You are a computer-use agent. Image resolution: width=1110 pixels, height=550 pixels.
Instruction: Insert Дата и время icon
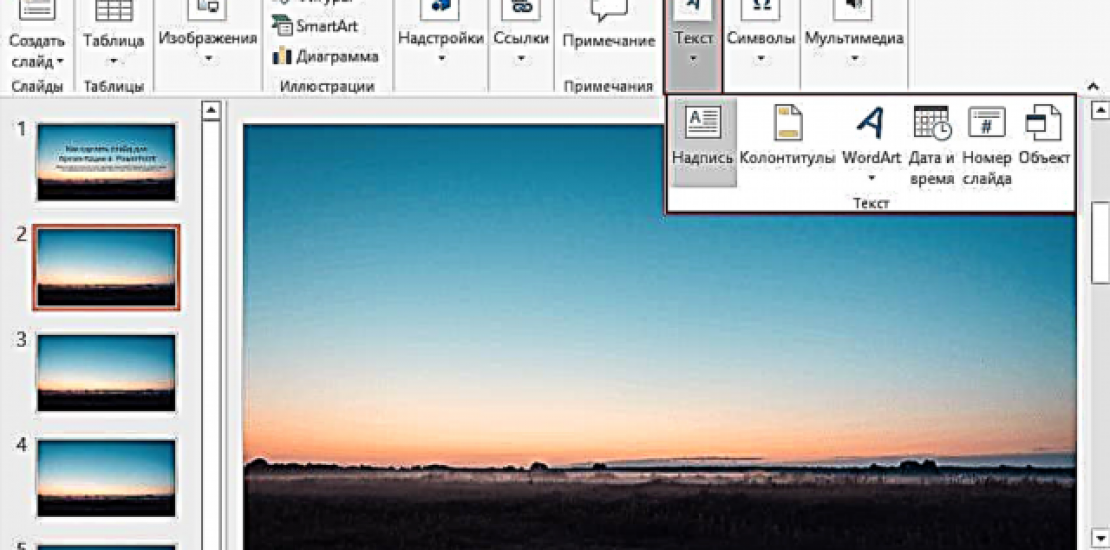click(x=932, y=124)
